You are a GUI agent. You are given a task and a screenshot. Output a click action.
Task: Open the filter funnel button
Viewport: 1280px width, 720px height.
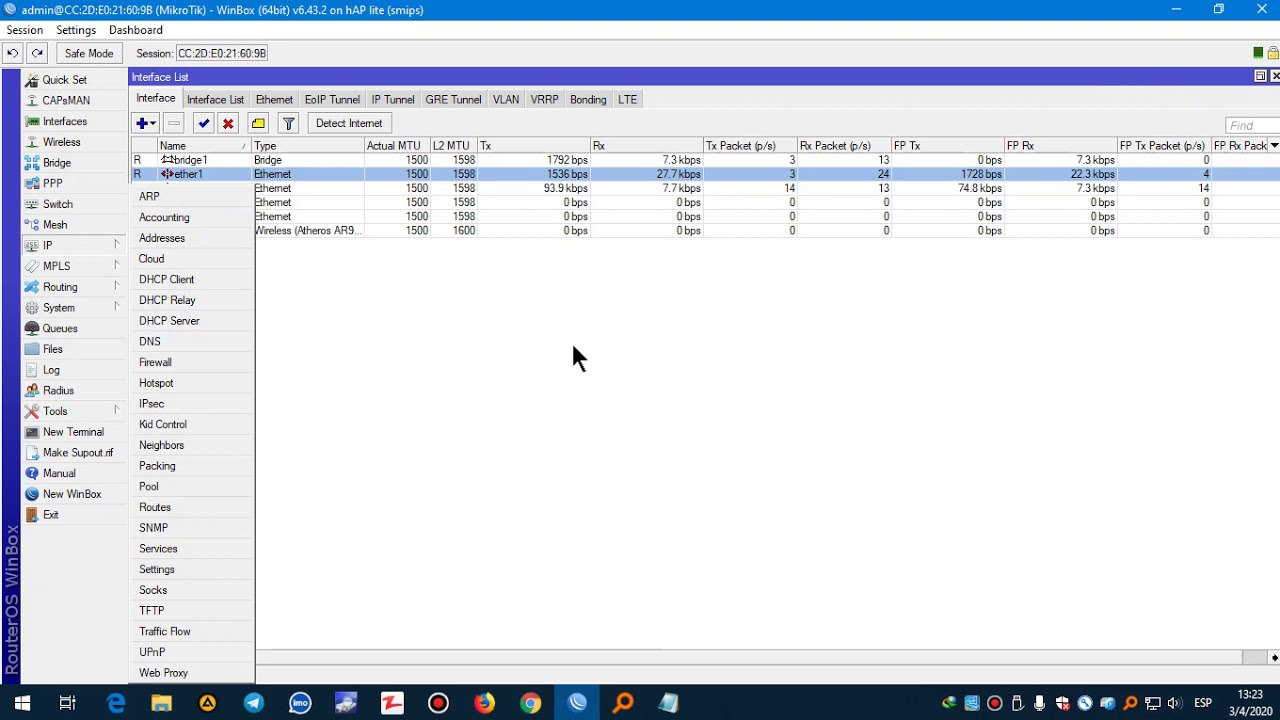288,123
